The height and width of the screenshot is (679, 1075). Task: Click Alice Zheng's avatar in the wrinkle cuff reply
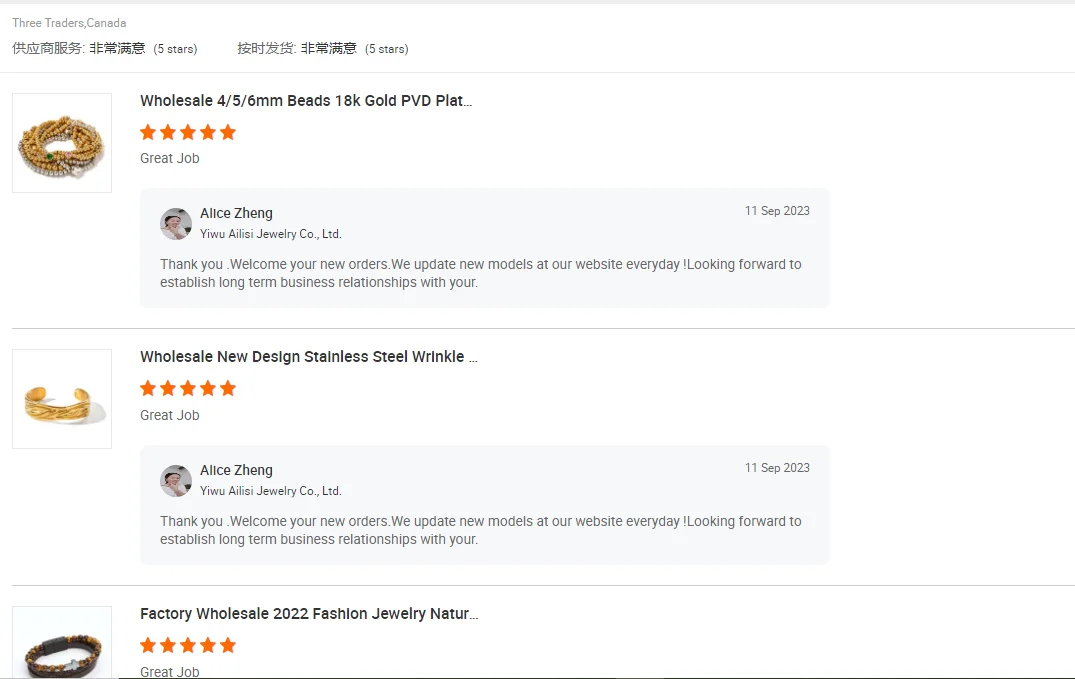(x=176, y=481)
